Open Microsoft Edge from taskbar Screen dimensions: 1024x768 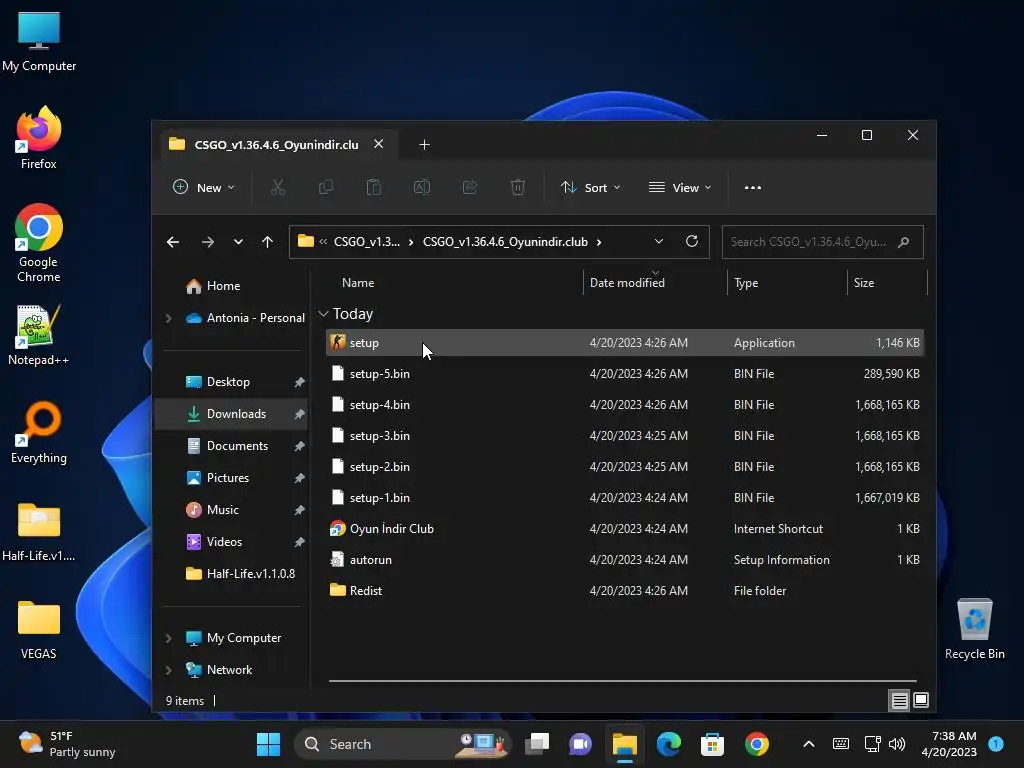tap(669, 744)
